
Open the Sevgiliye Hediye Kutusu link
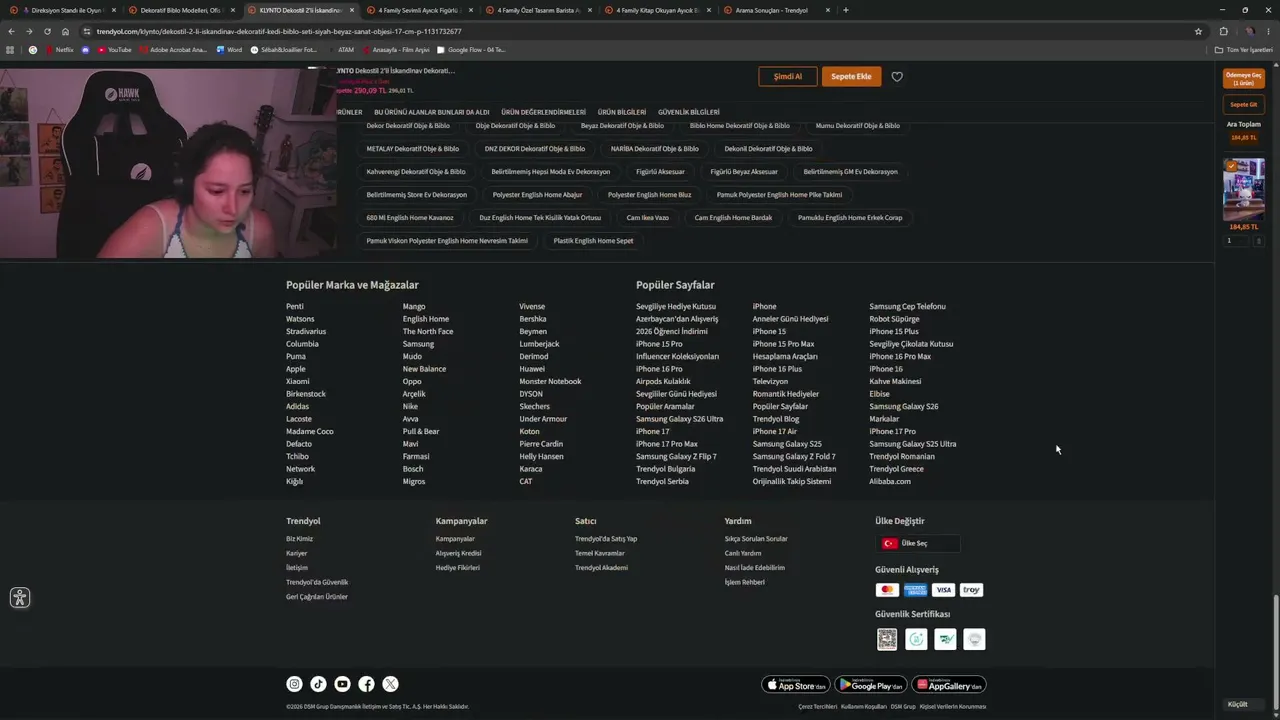(x=676, y=306)
